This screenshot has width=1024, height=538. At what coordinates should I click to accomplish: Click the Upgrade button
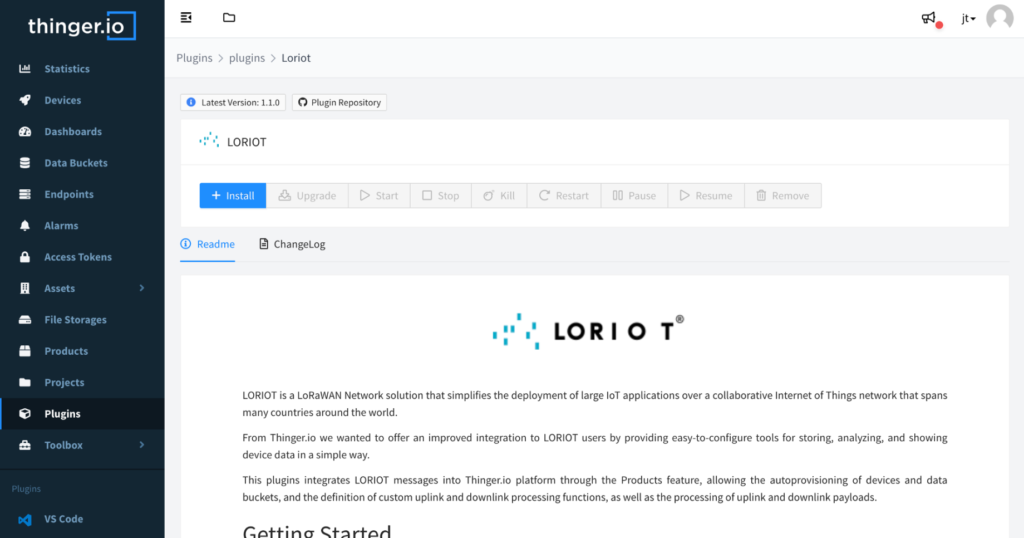point(307,195)
